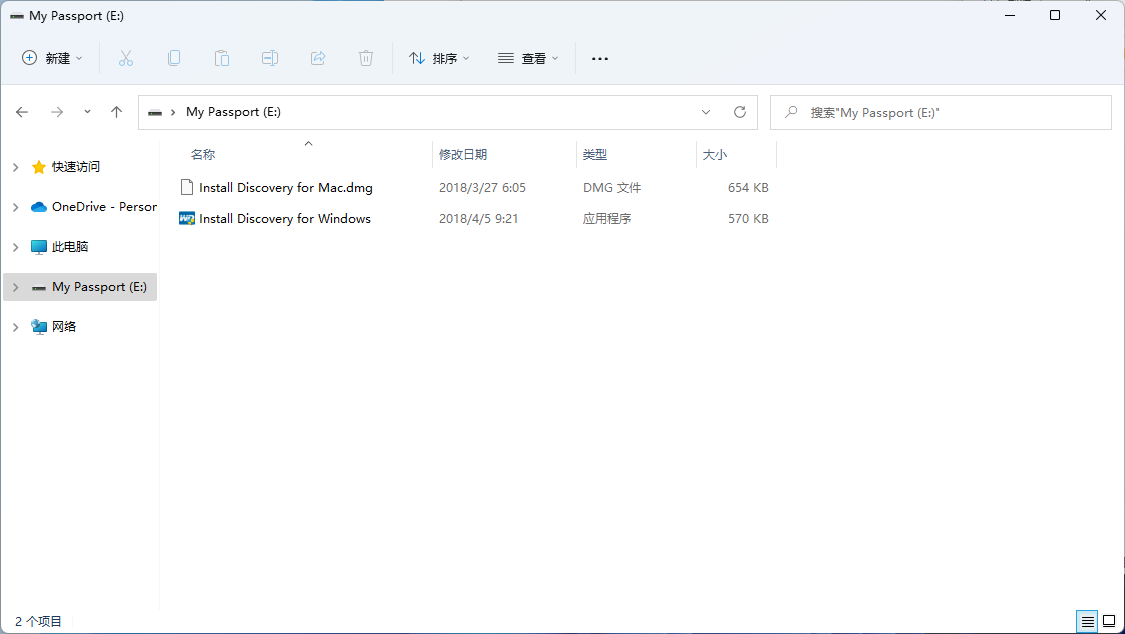Expand the OneDrive tree node

click(x=16, y=207)
